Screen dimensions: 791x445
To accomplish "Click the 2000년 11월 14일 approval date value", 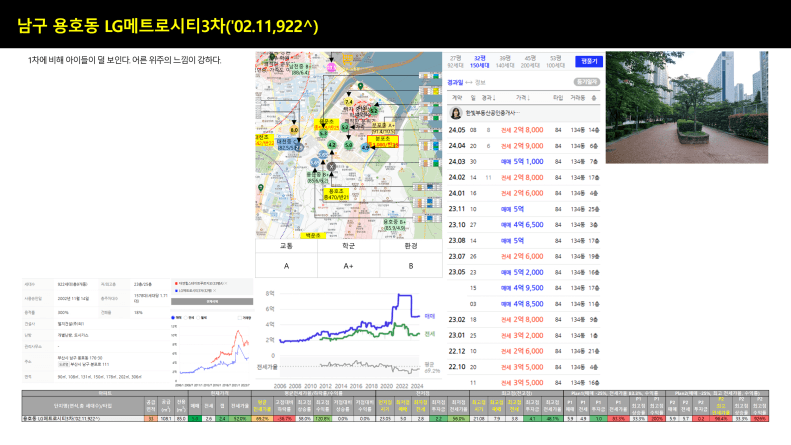I will click(73, 299).
